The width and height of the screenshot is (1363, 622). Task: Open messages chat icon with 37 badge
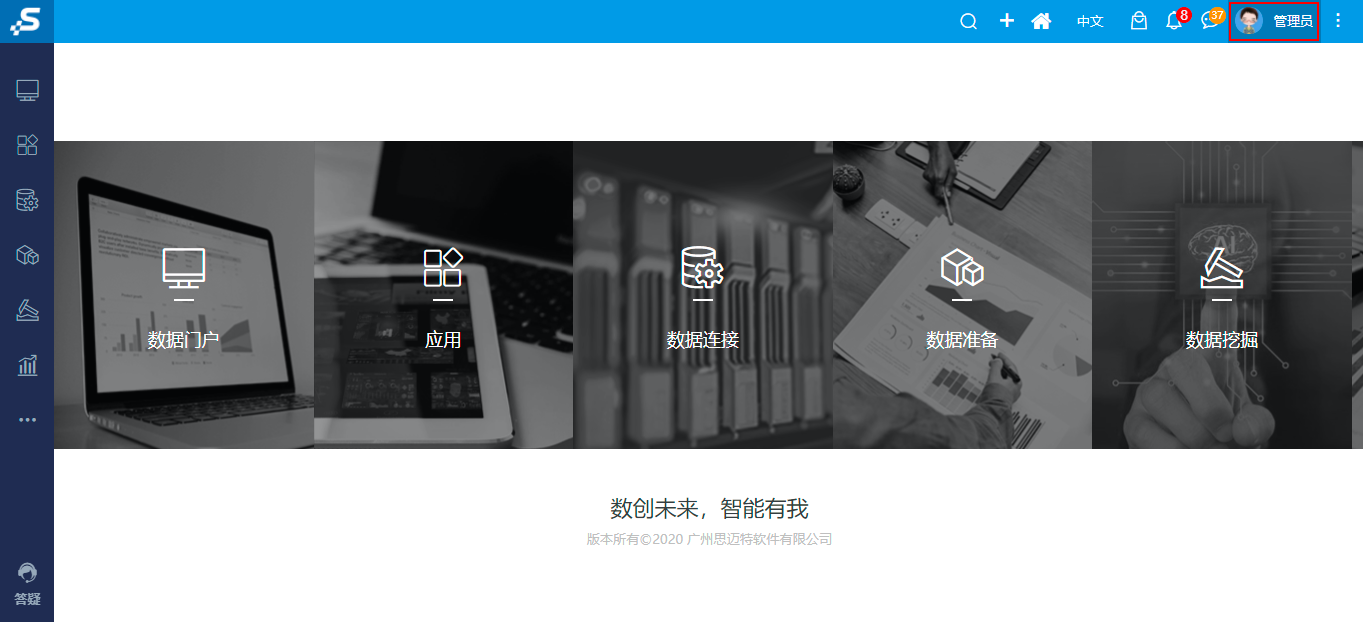click(1212, 20)
